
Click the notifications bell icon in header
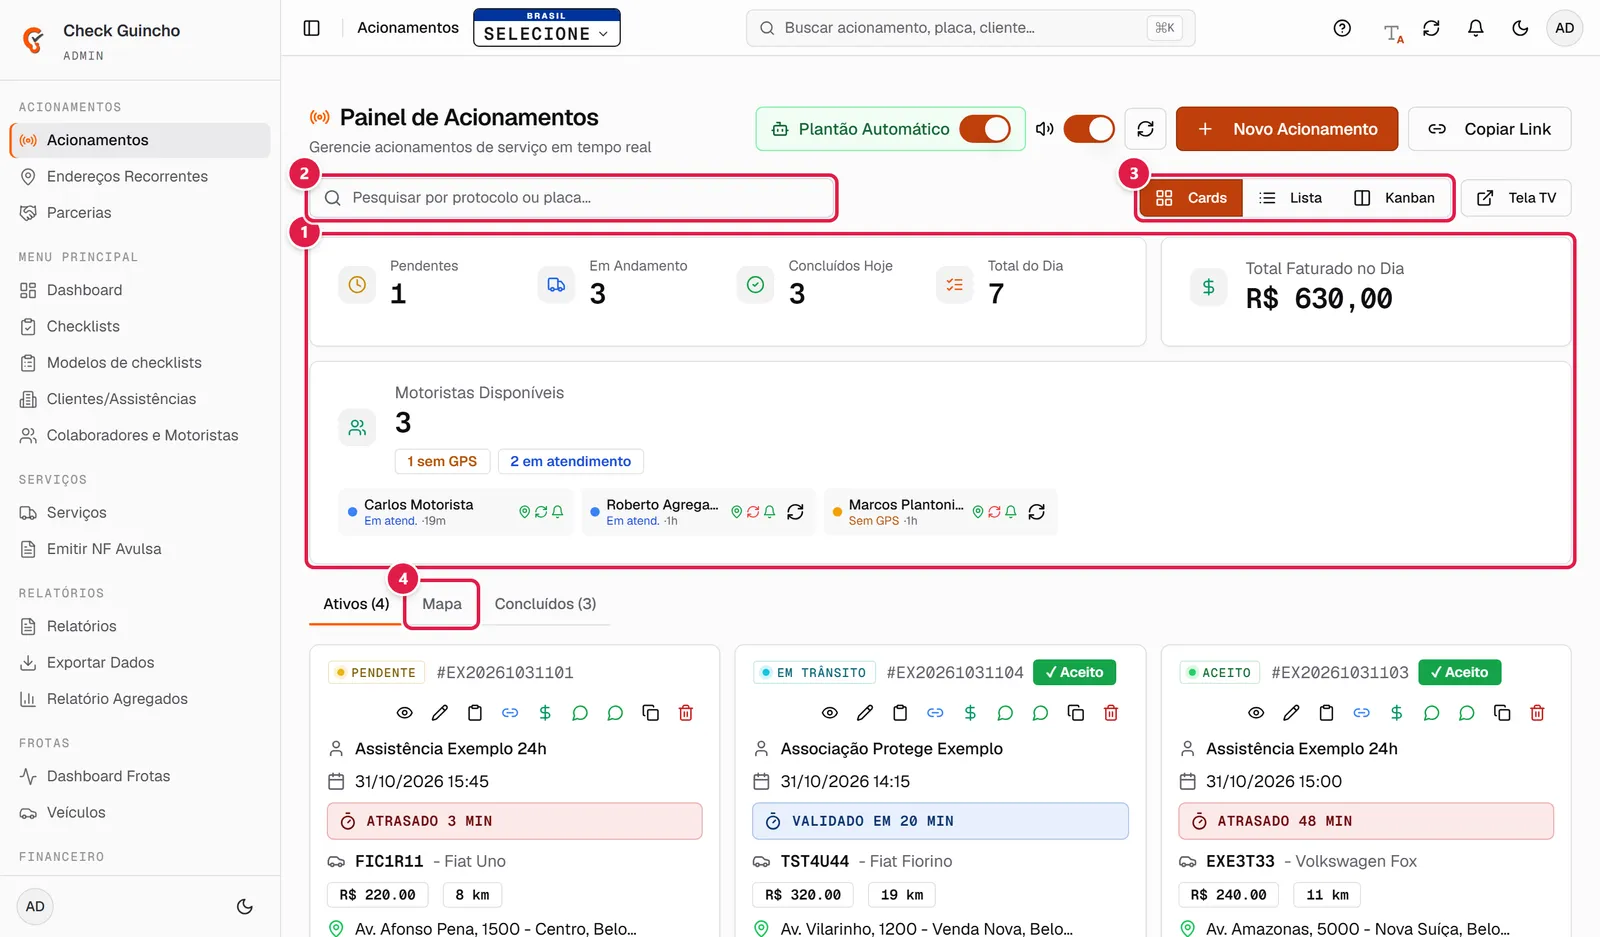pyautogui.click(x=1475, y=28)
